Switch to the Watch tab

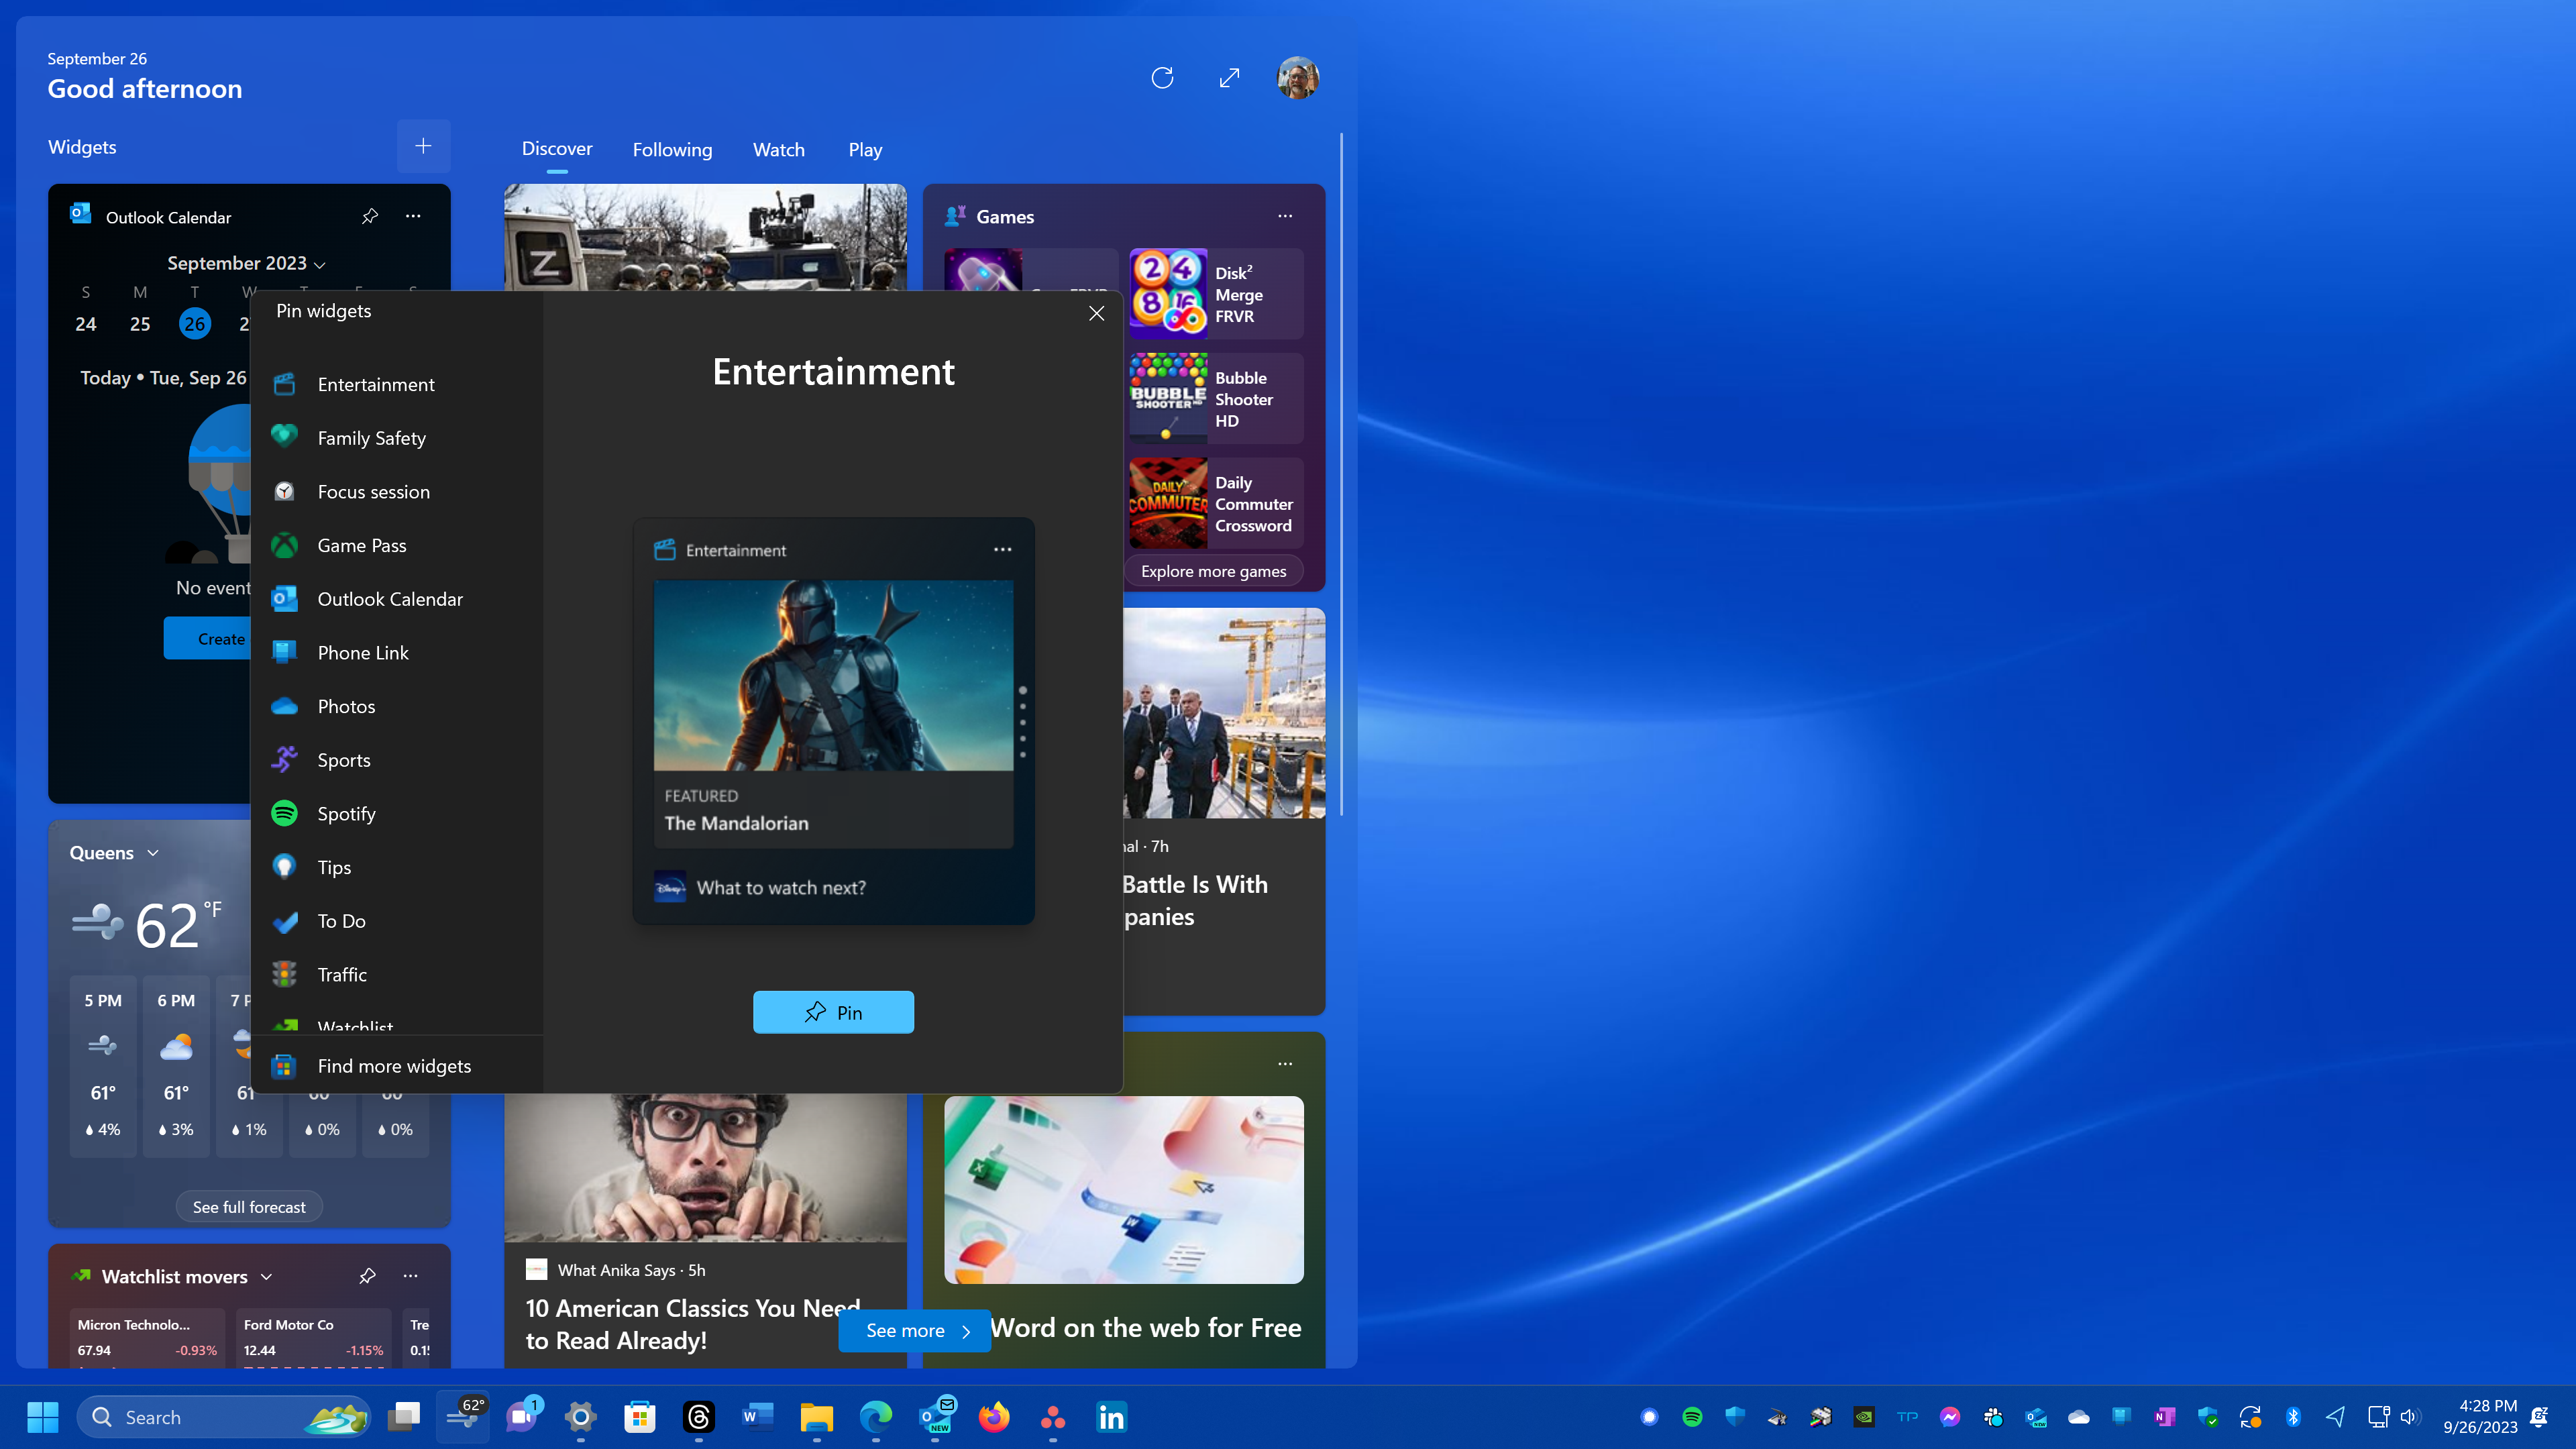pyautogui.click(x=778, y=149)
